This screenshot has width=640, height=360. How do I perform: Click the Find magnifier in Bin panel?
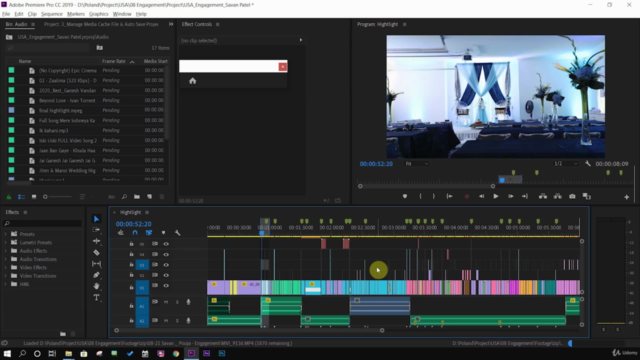[x=124, y=197]
